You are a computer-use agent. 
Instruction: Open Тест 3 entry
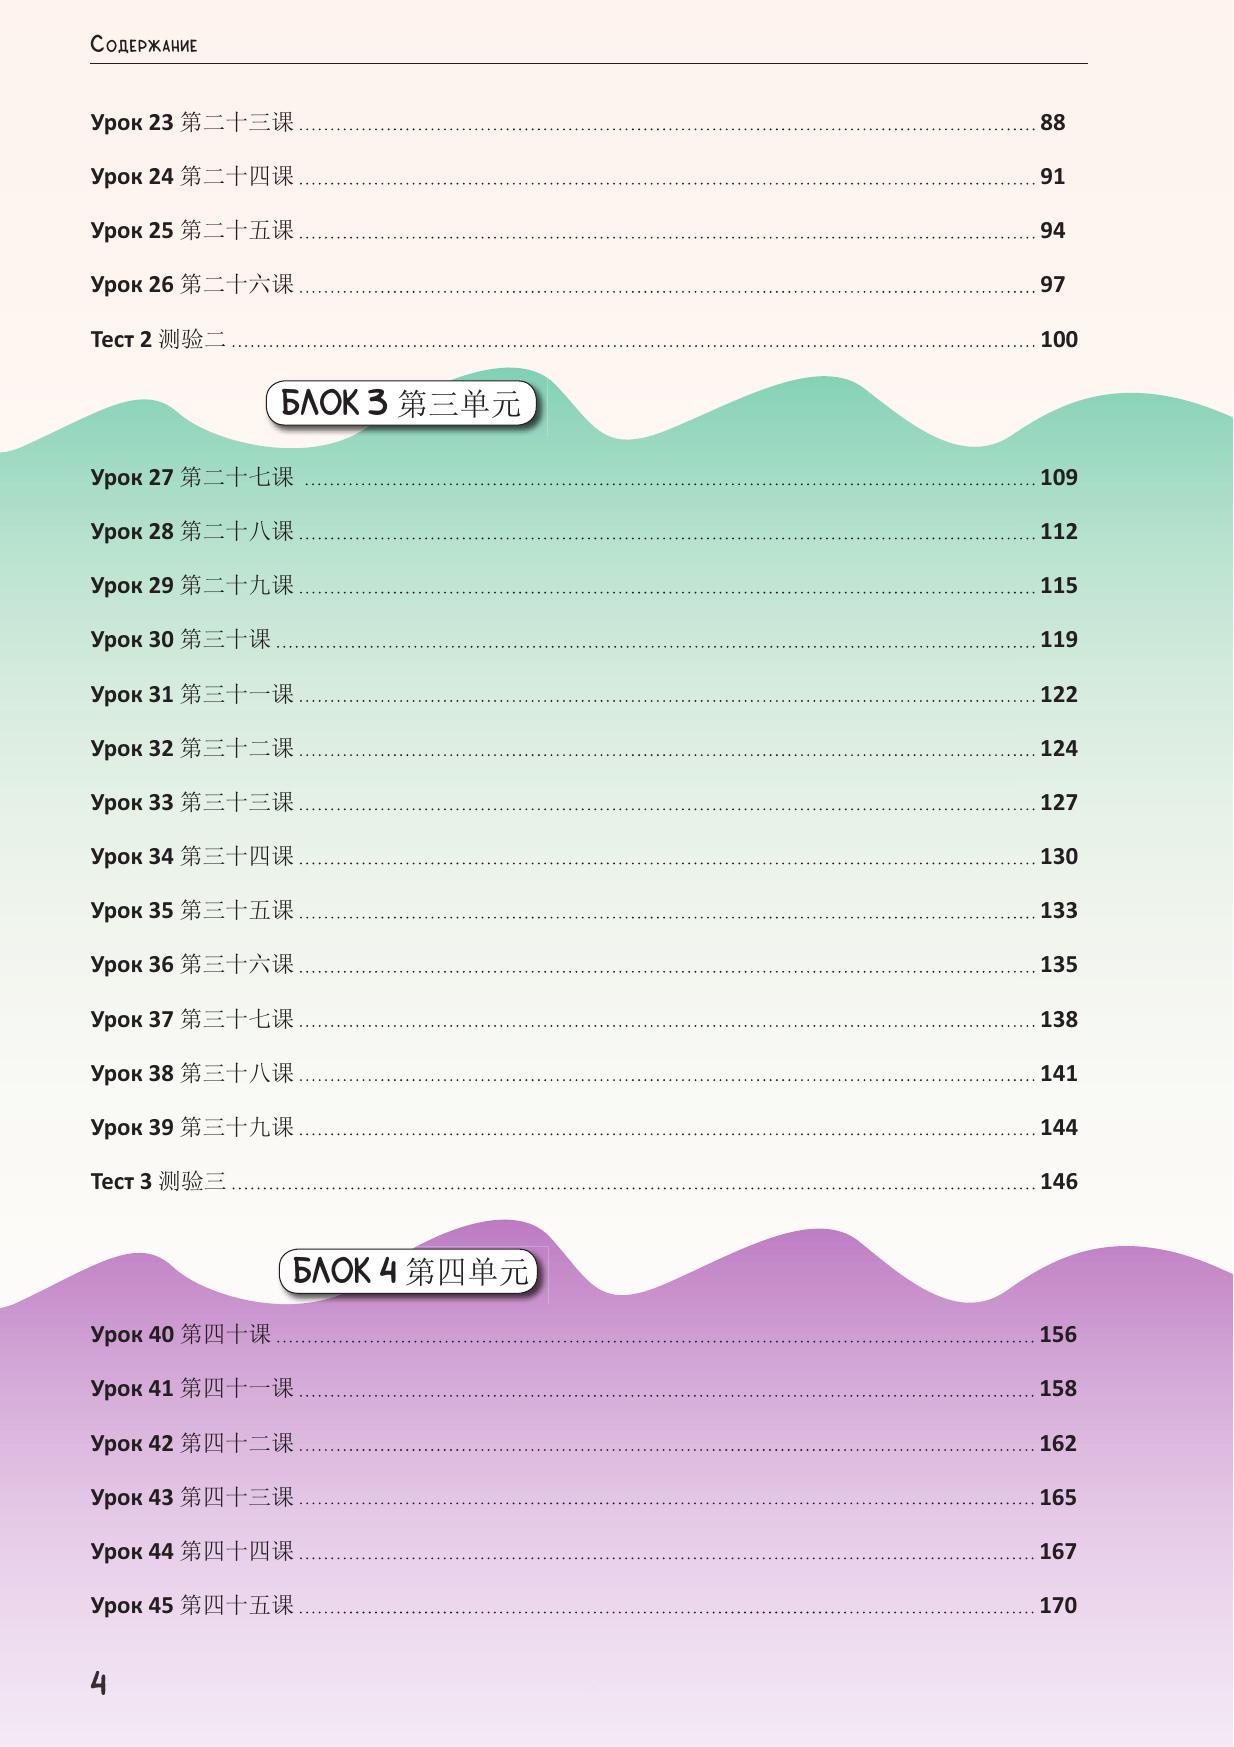(x=158, y=1182)
